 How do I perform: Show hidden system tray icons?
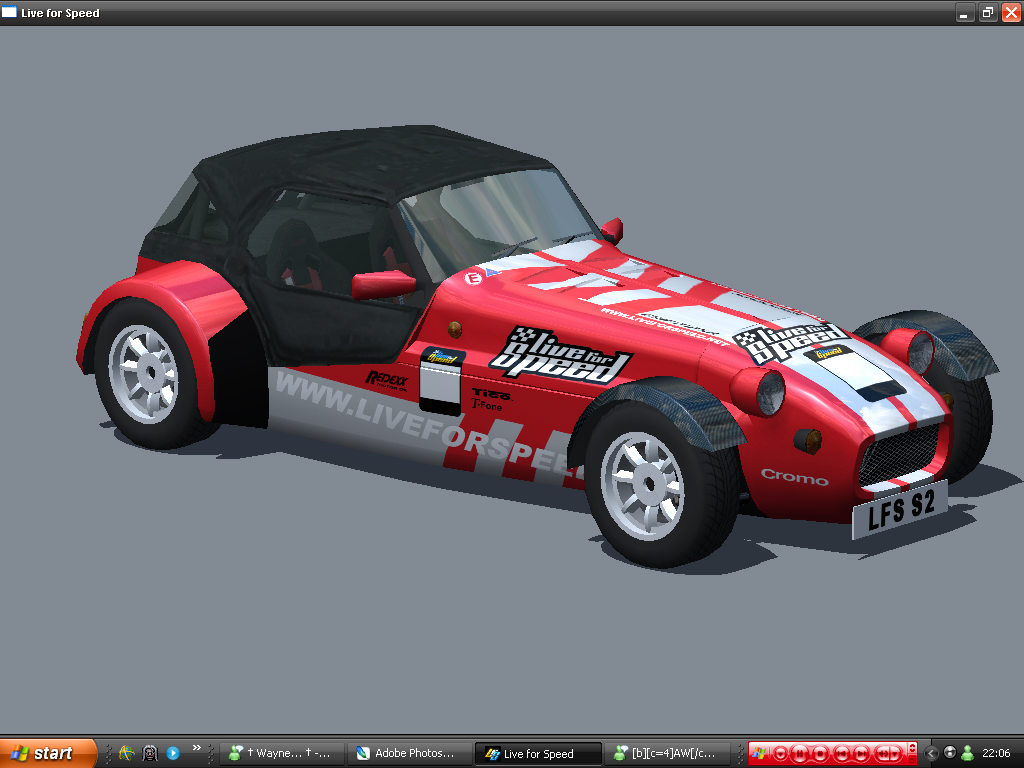click(x=931, y=754)
